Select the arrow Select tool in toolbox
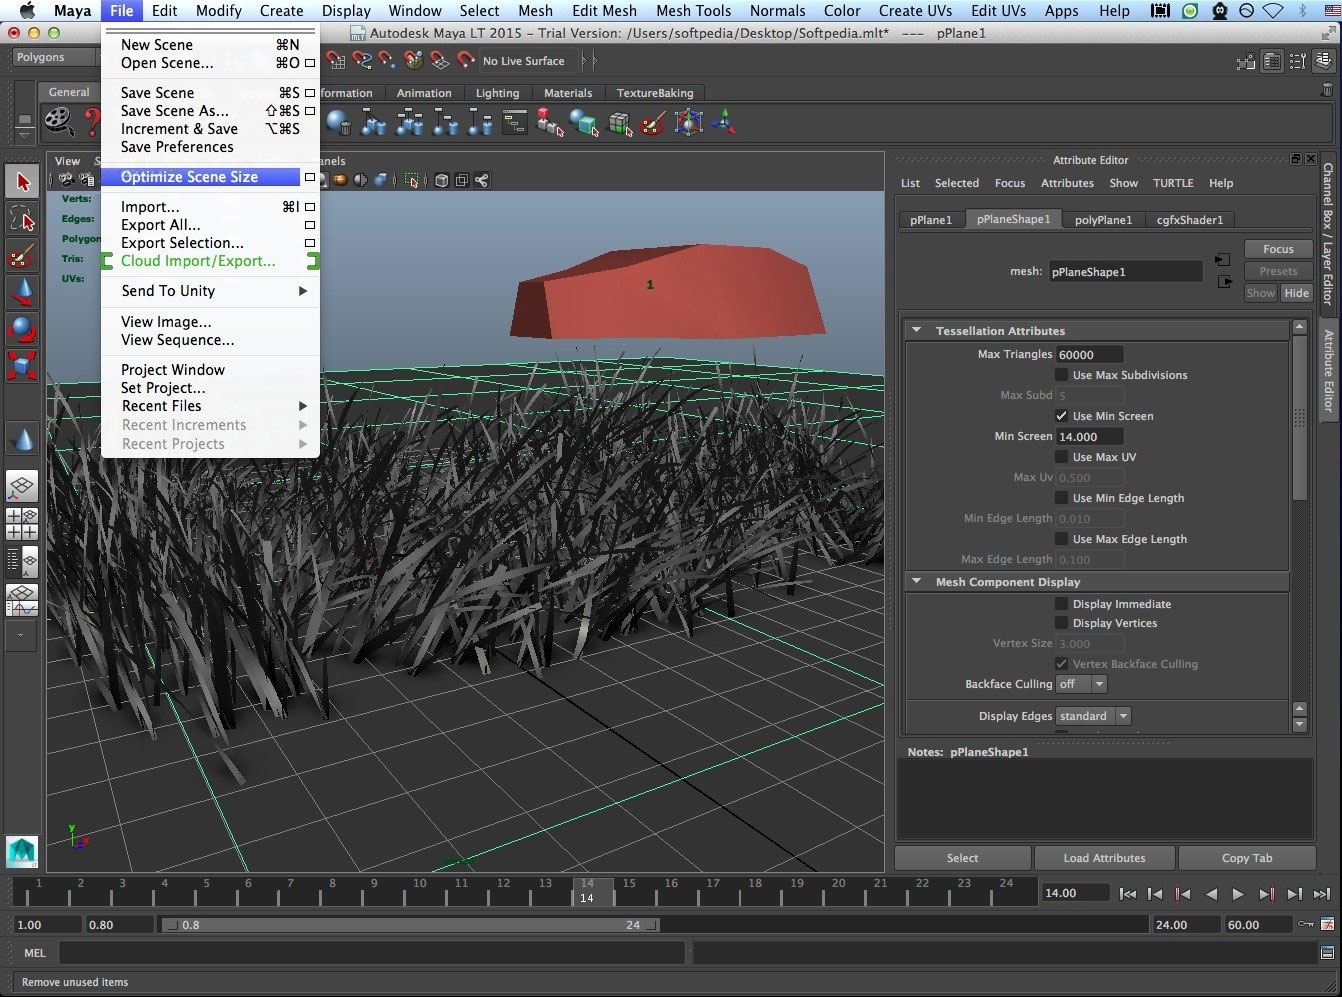 point(22,181)
